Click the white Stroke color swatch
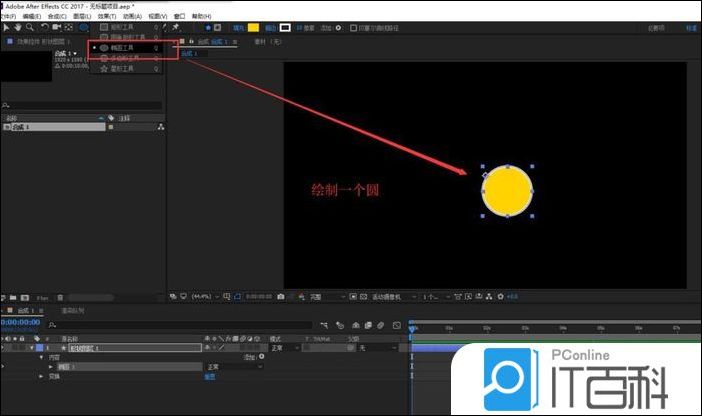Screen dimensions: 702x416 tap(284, 28)
